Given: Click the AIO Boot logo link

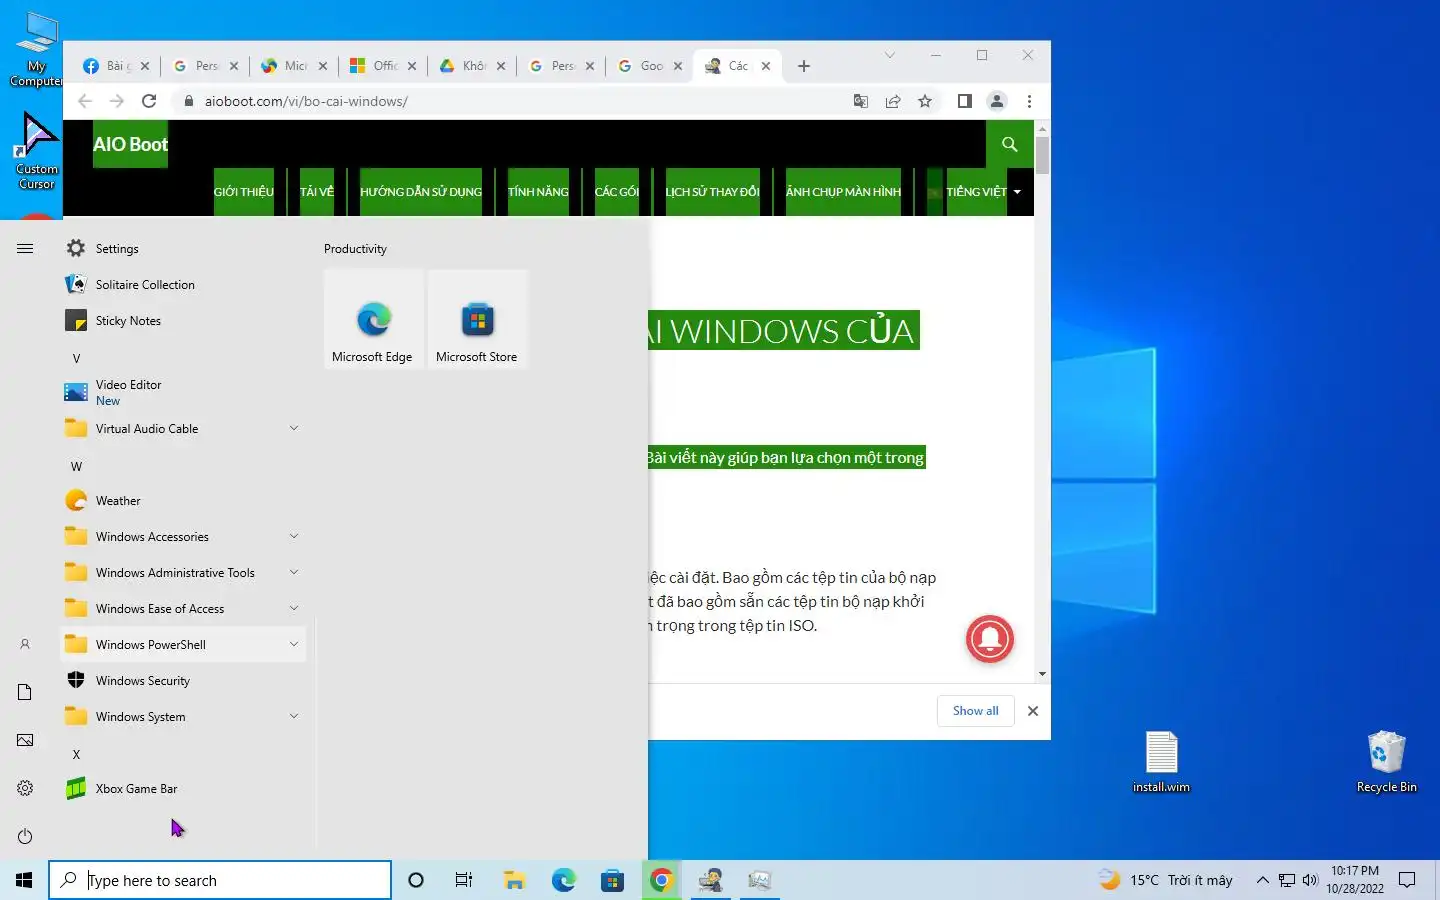Looking at the screenshot, I should (x=131, y=144).
